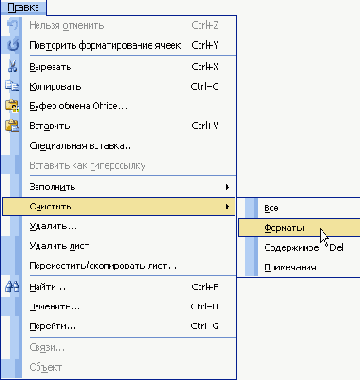Viewport: 360px width, 380px height.
Task: Expand the Очистить submenu arrow
Action: (227, 207)
